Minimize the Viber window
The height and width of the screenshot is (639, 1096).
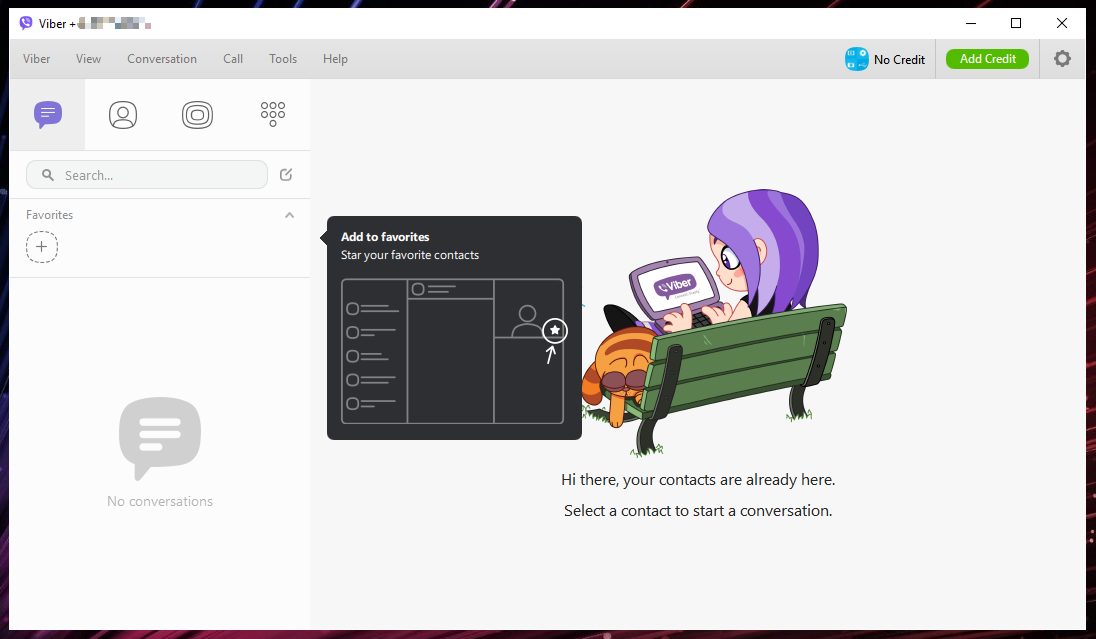click(x=971, y=23)
